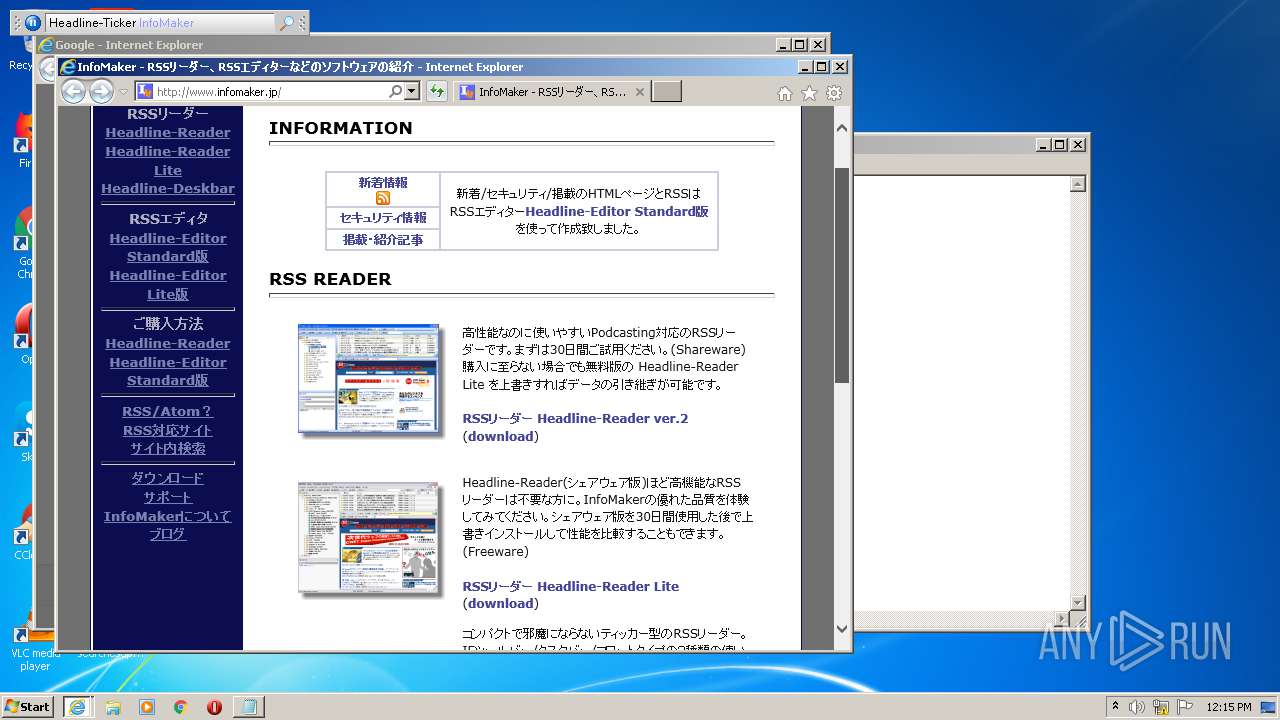
Task: Click search magnifier in IE address bar
Action: pos(396,92)
